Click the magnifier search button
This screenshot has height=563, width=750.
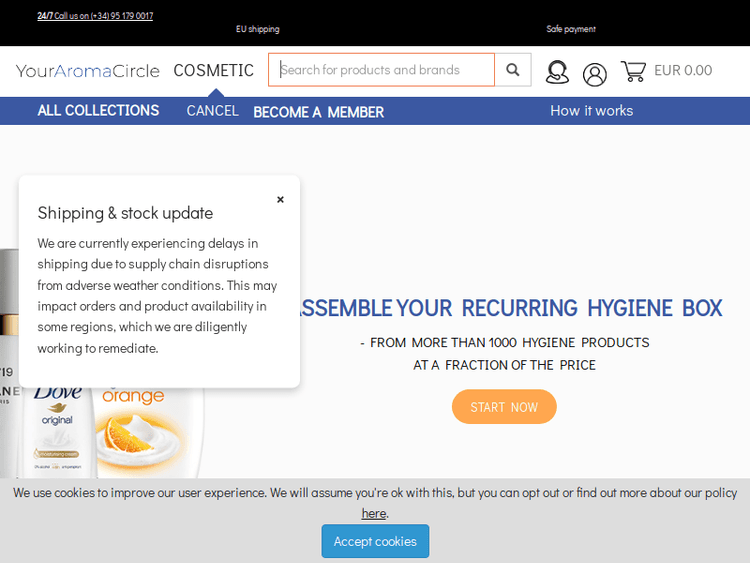pyautogui.click(x=513, y=70)
